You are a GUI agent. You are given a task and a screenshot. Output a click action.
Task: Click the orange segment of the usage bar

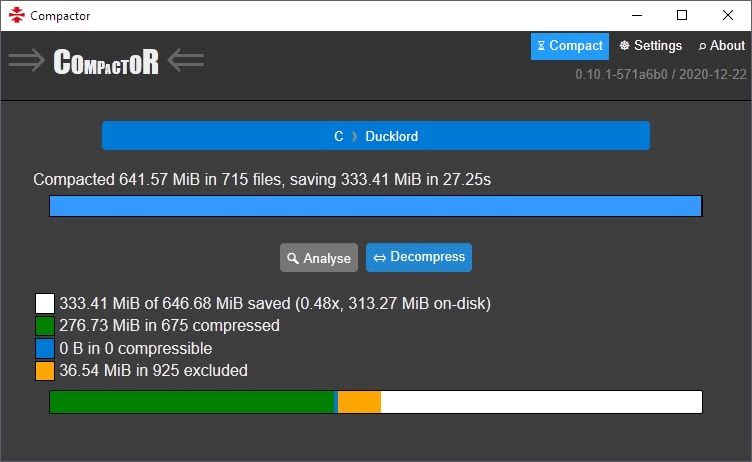(360, 402)
